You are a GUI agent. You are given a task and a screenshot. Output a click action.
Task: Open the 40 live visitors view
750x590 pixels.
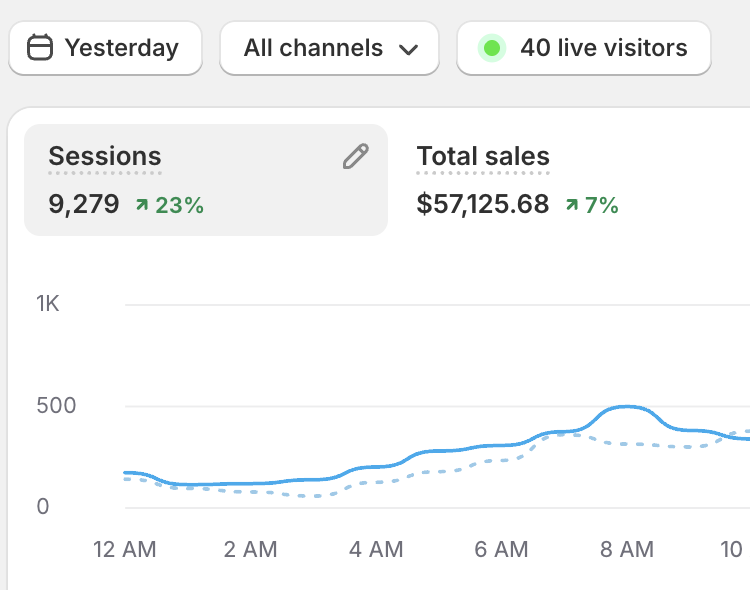(x=584, y=48)
